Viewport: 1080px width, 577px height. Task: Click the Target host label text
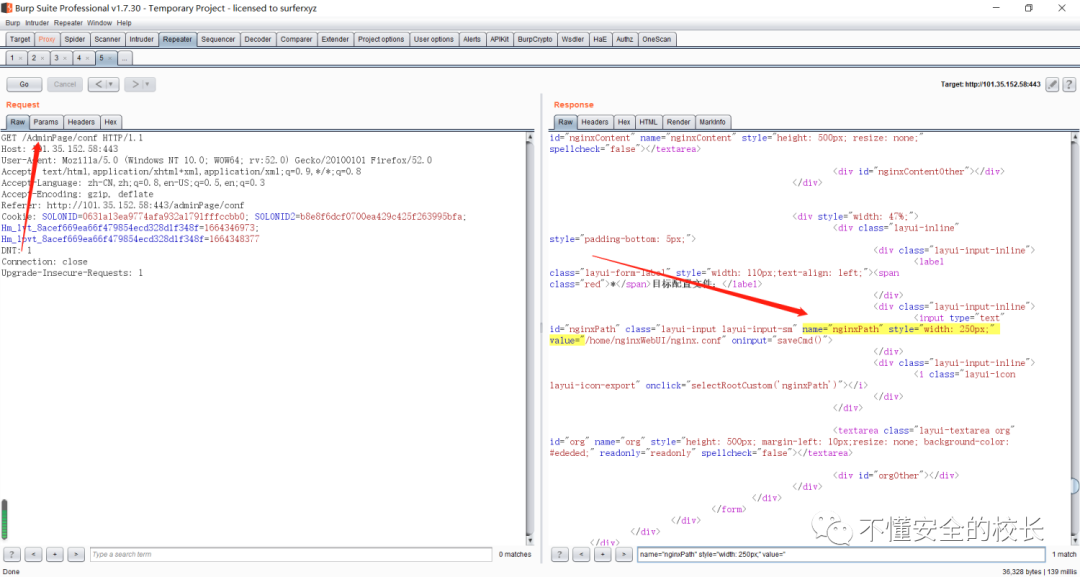click(990, 84)
